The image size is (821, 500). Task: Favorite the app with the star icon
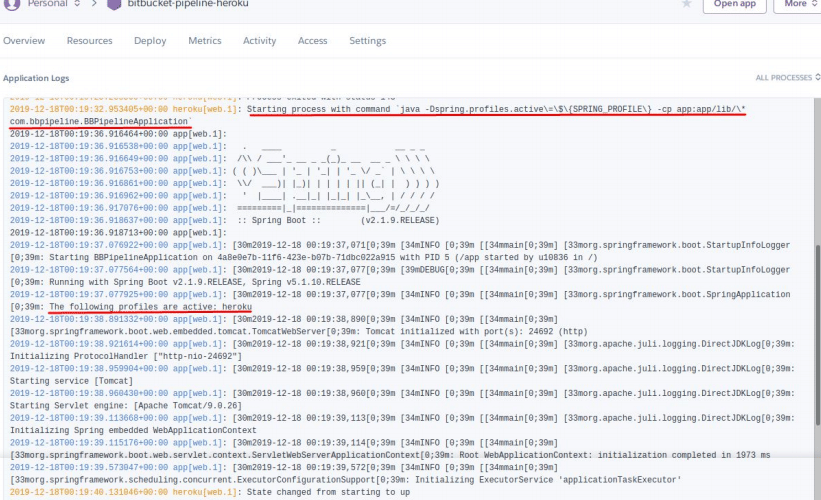pyautogui.click(x=686, y=4)
